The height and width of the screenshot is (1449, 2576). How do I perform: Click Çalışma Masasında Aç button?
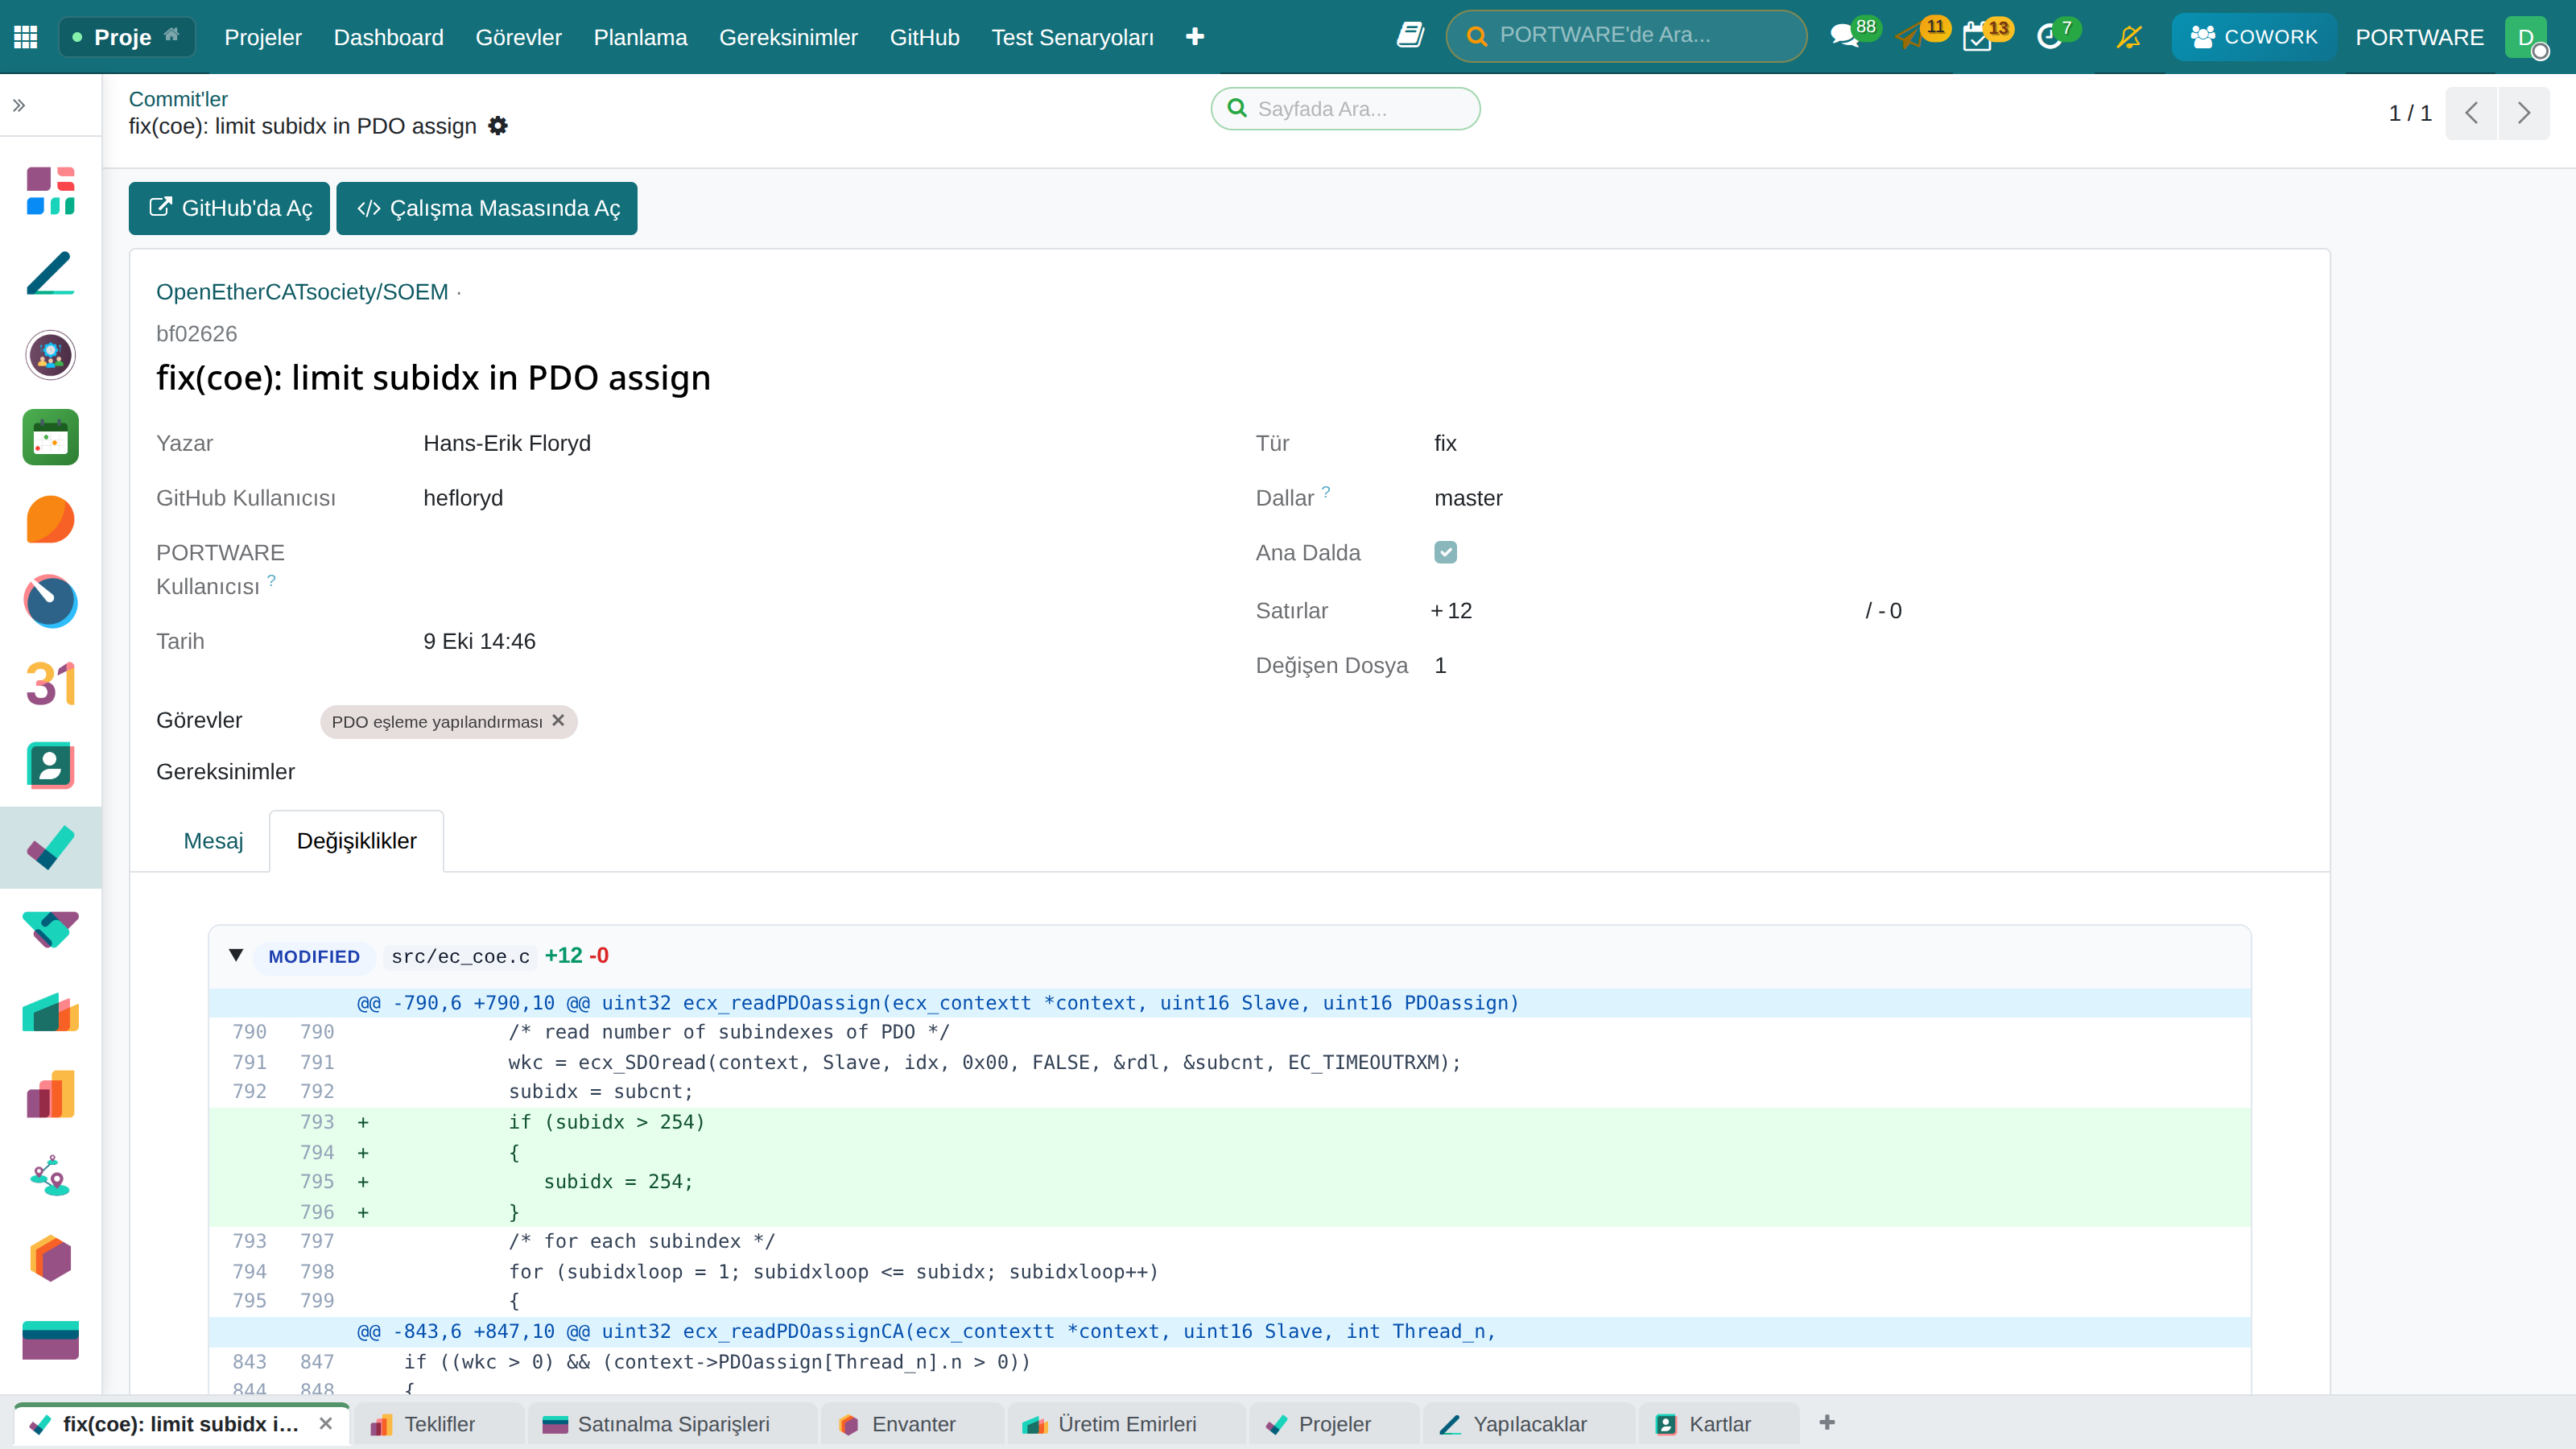487,208
